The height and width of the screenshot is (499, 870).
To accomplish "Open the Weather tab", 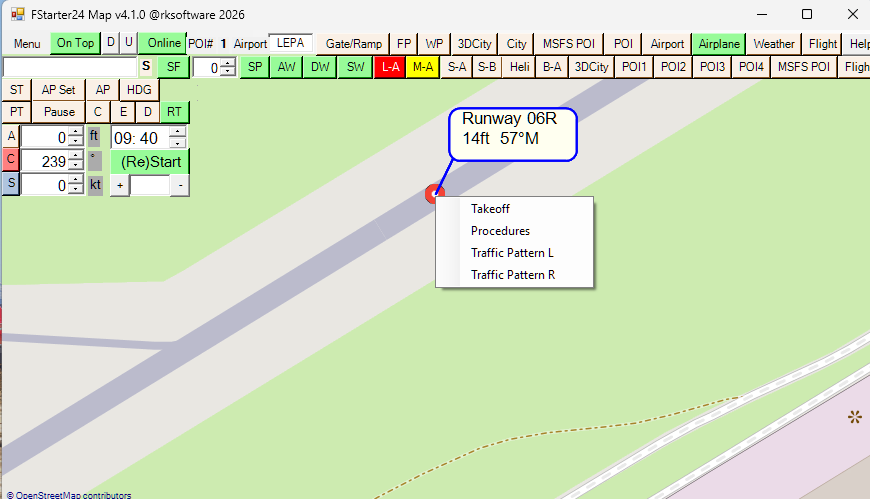I will pyautogui.click(x=773, y=44).
